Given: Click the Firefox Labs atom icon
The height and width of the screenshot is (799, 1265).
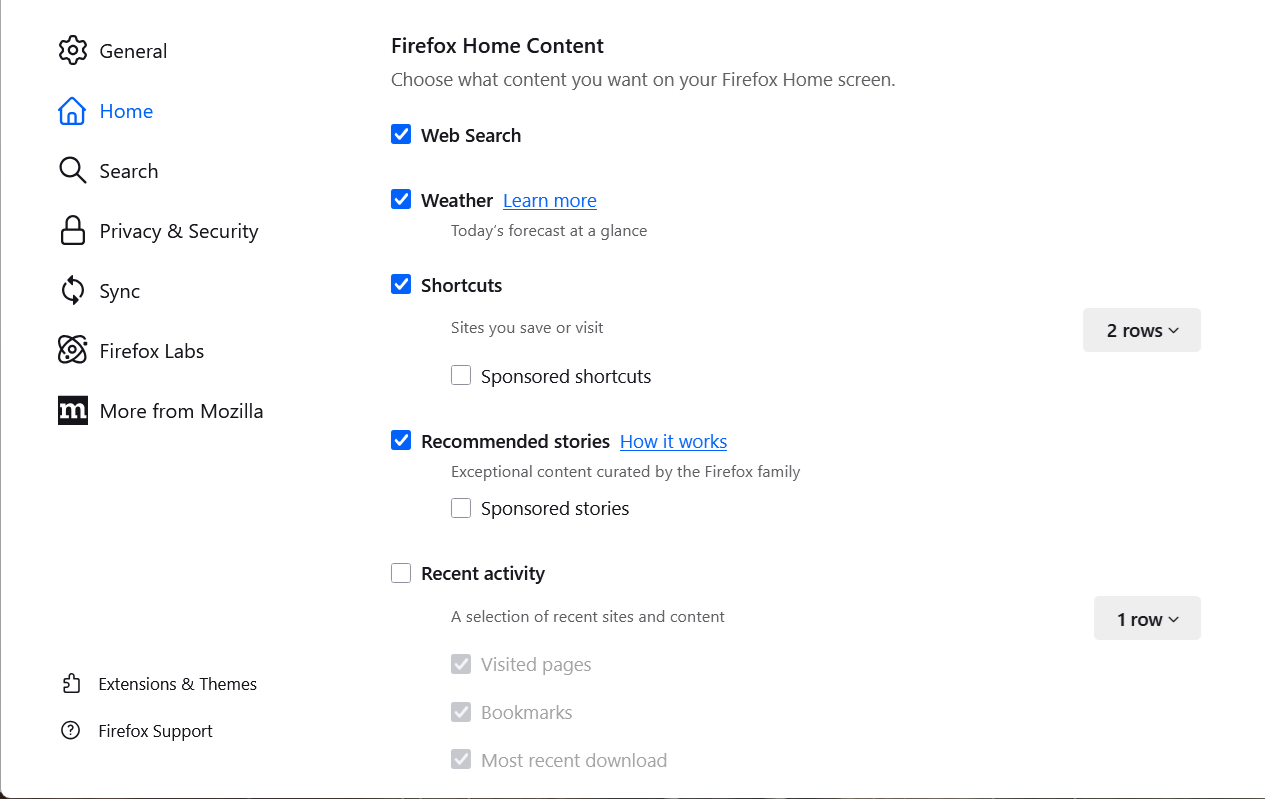Looking at the screenshot, I should pyautogui.click(x=73, y=350).
